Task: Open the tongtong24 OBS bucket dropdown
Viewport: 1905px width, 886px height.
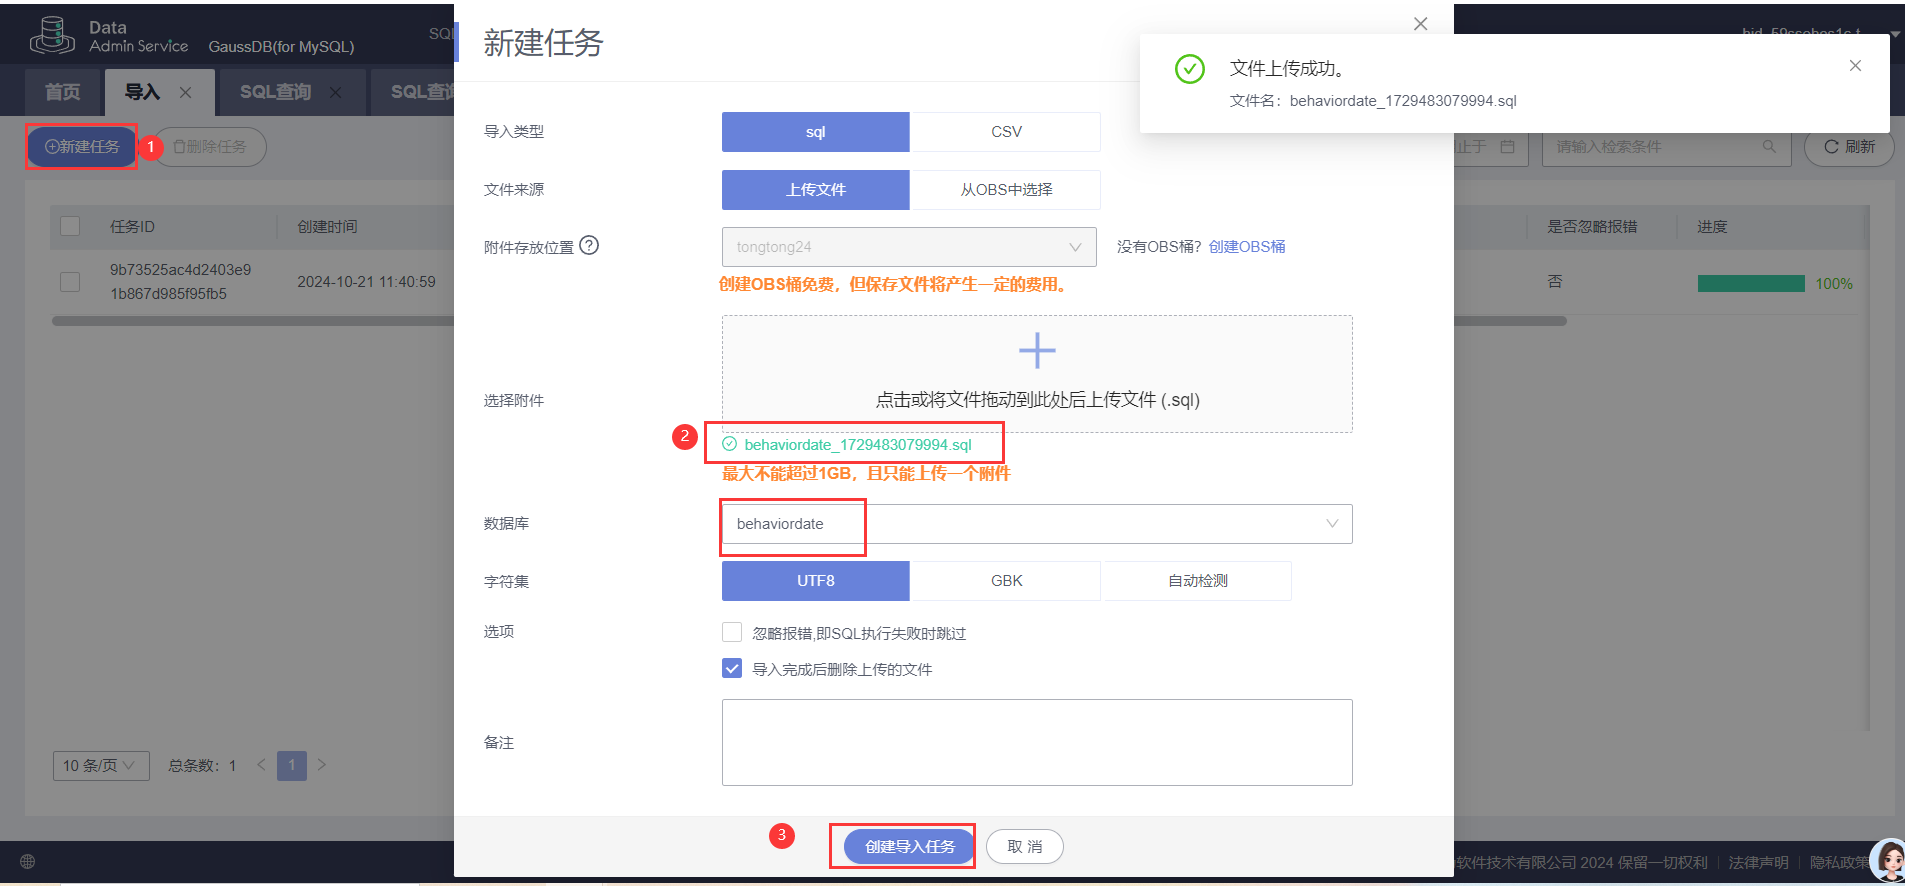Action: coord(909,247)
